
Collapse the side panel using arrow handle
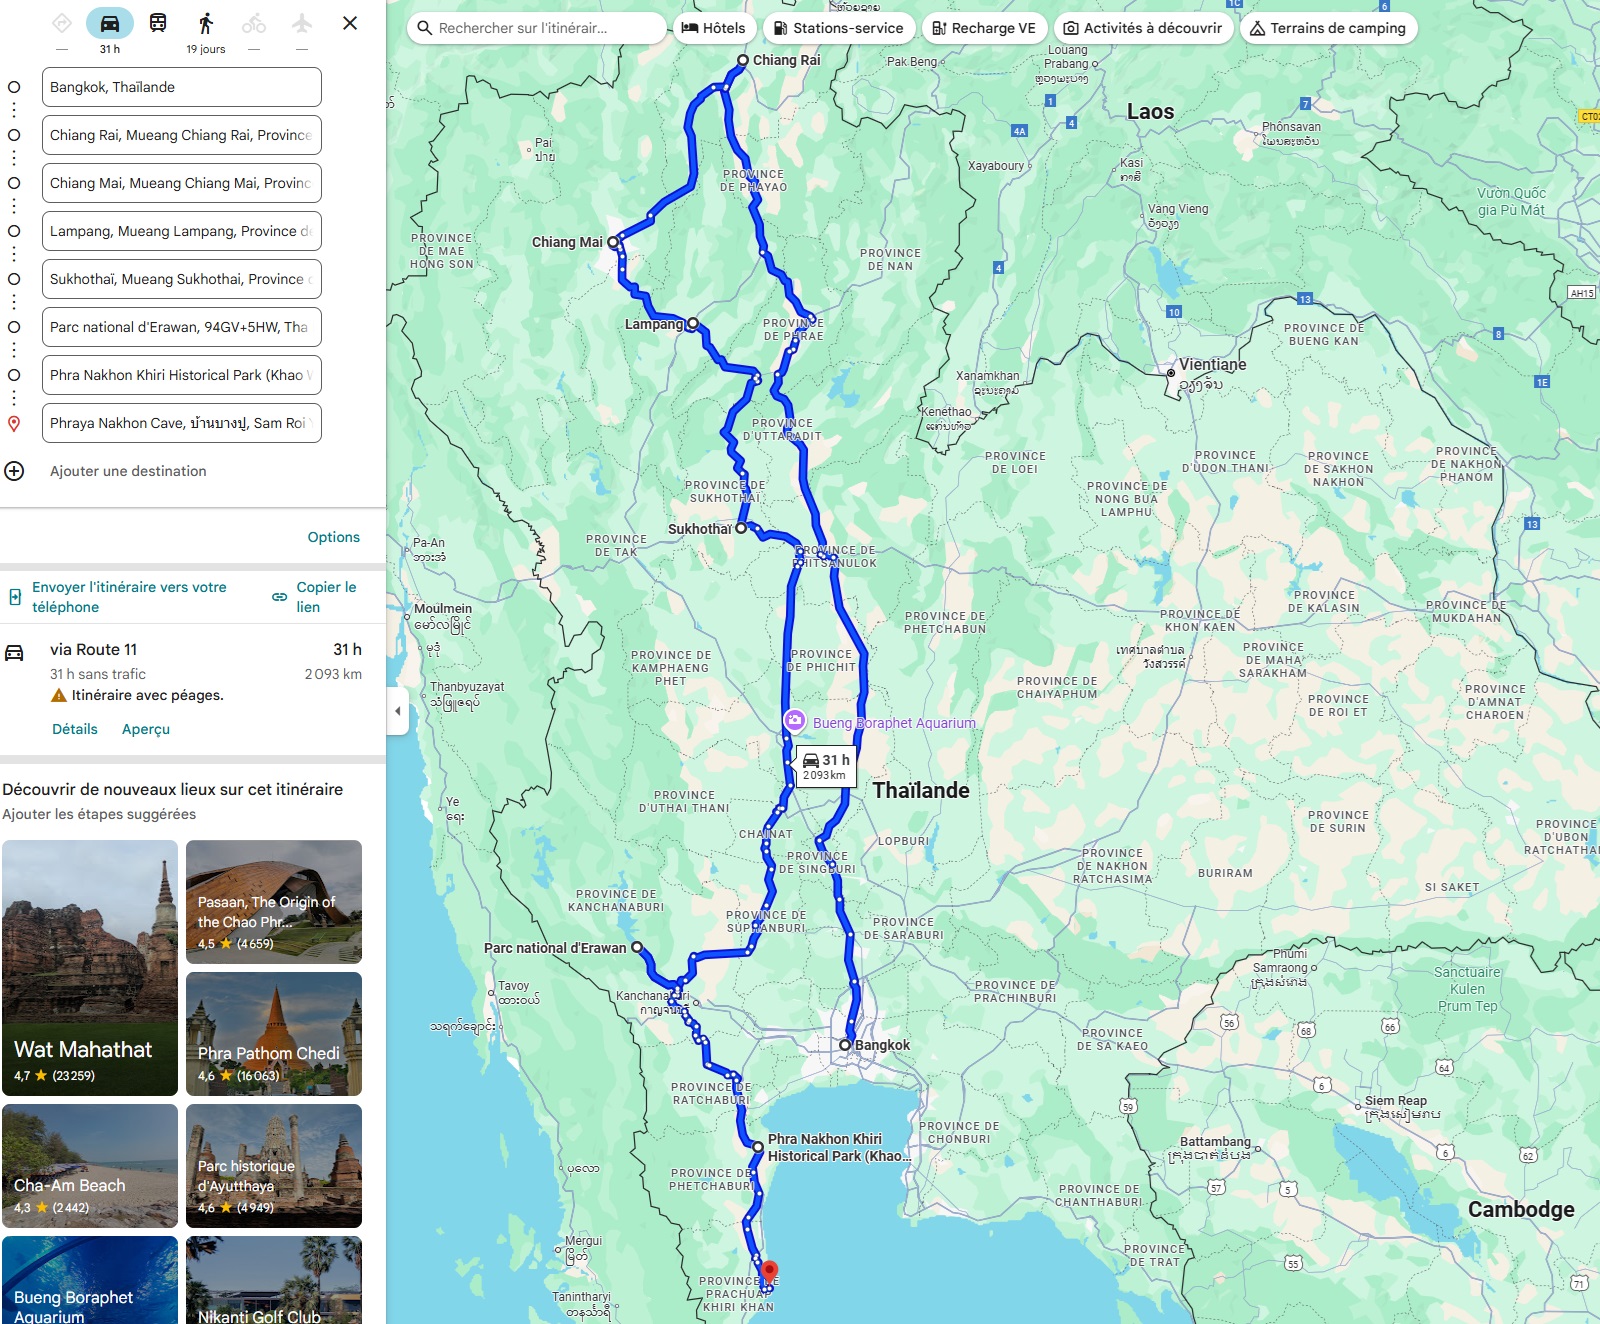click(x=398, y=711)
